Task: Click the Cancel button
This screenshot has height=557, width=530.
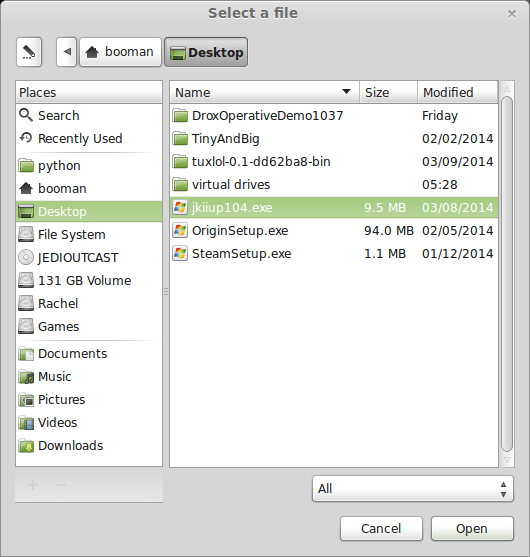Action: (381, 529)
